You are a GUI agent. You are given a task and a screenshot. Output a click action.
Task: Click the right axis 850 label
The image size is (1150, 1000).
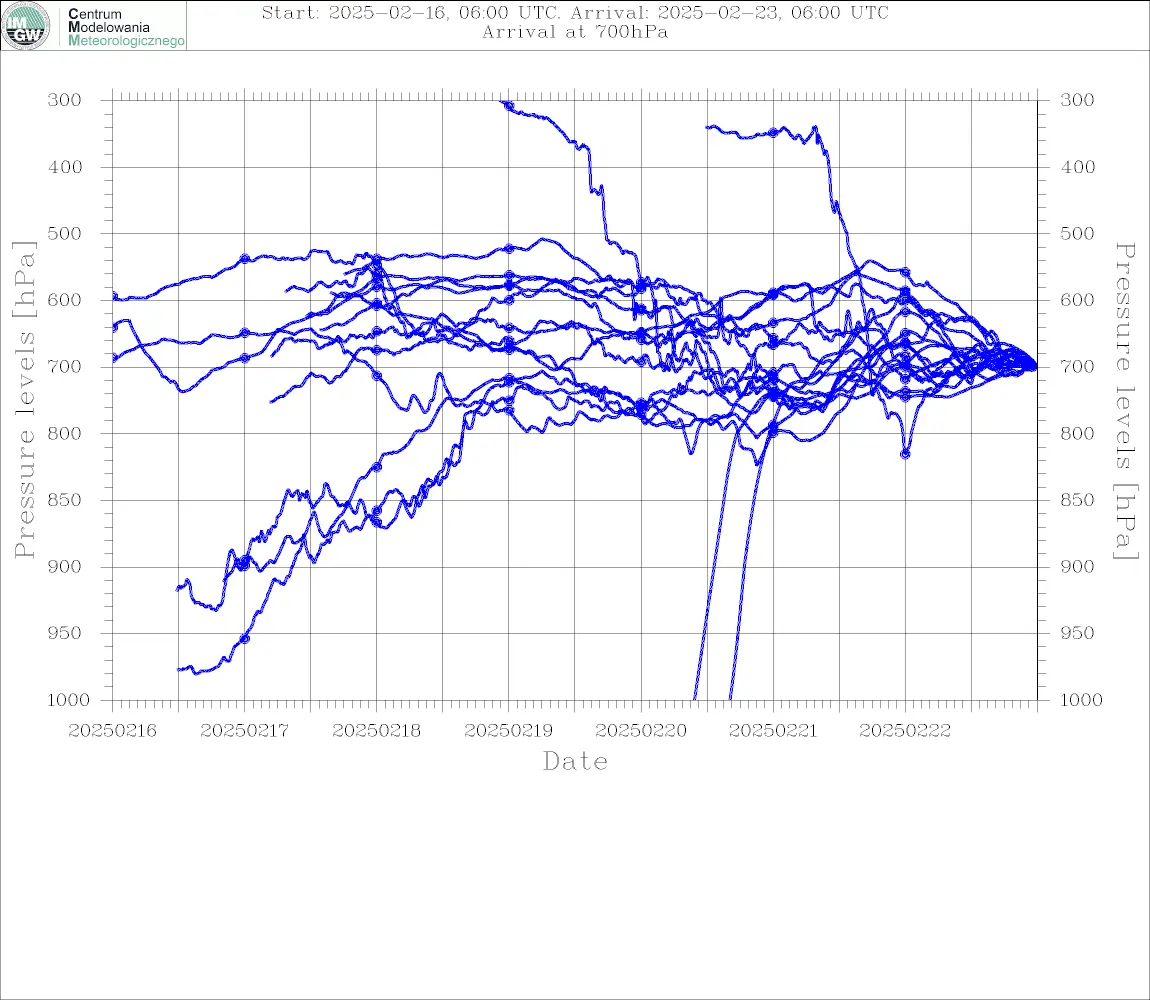point(1077,500)
